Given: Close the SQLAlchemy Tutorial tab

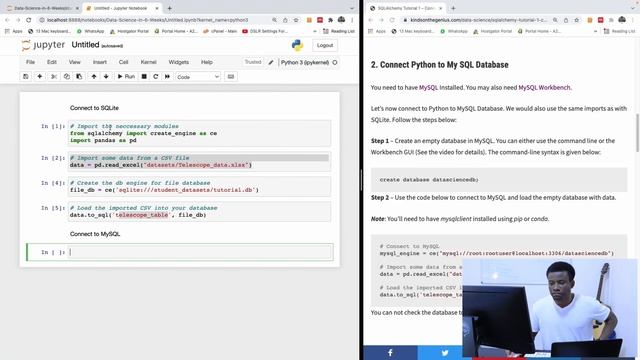Looking at the screenshot, I should 440,8.
